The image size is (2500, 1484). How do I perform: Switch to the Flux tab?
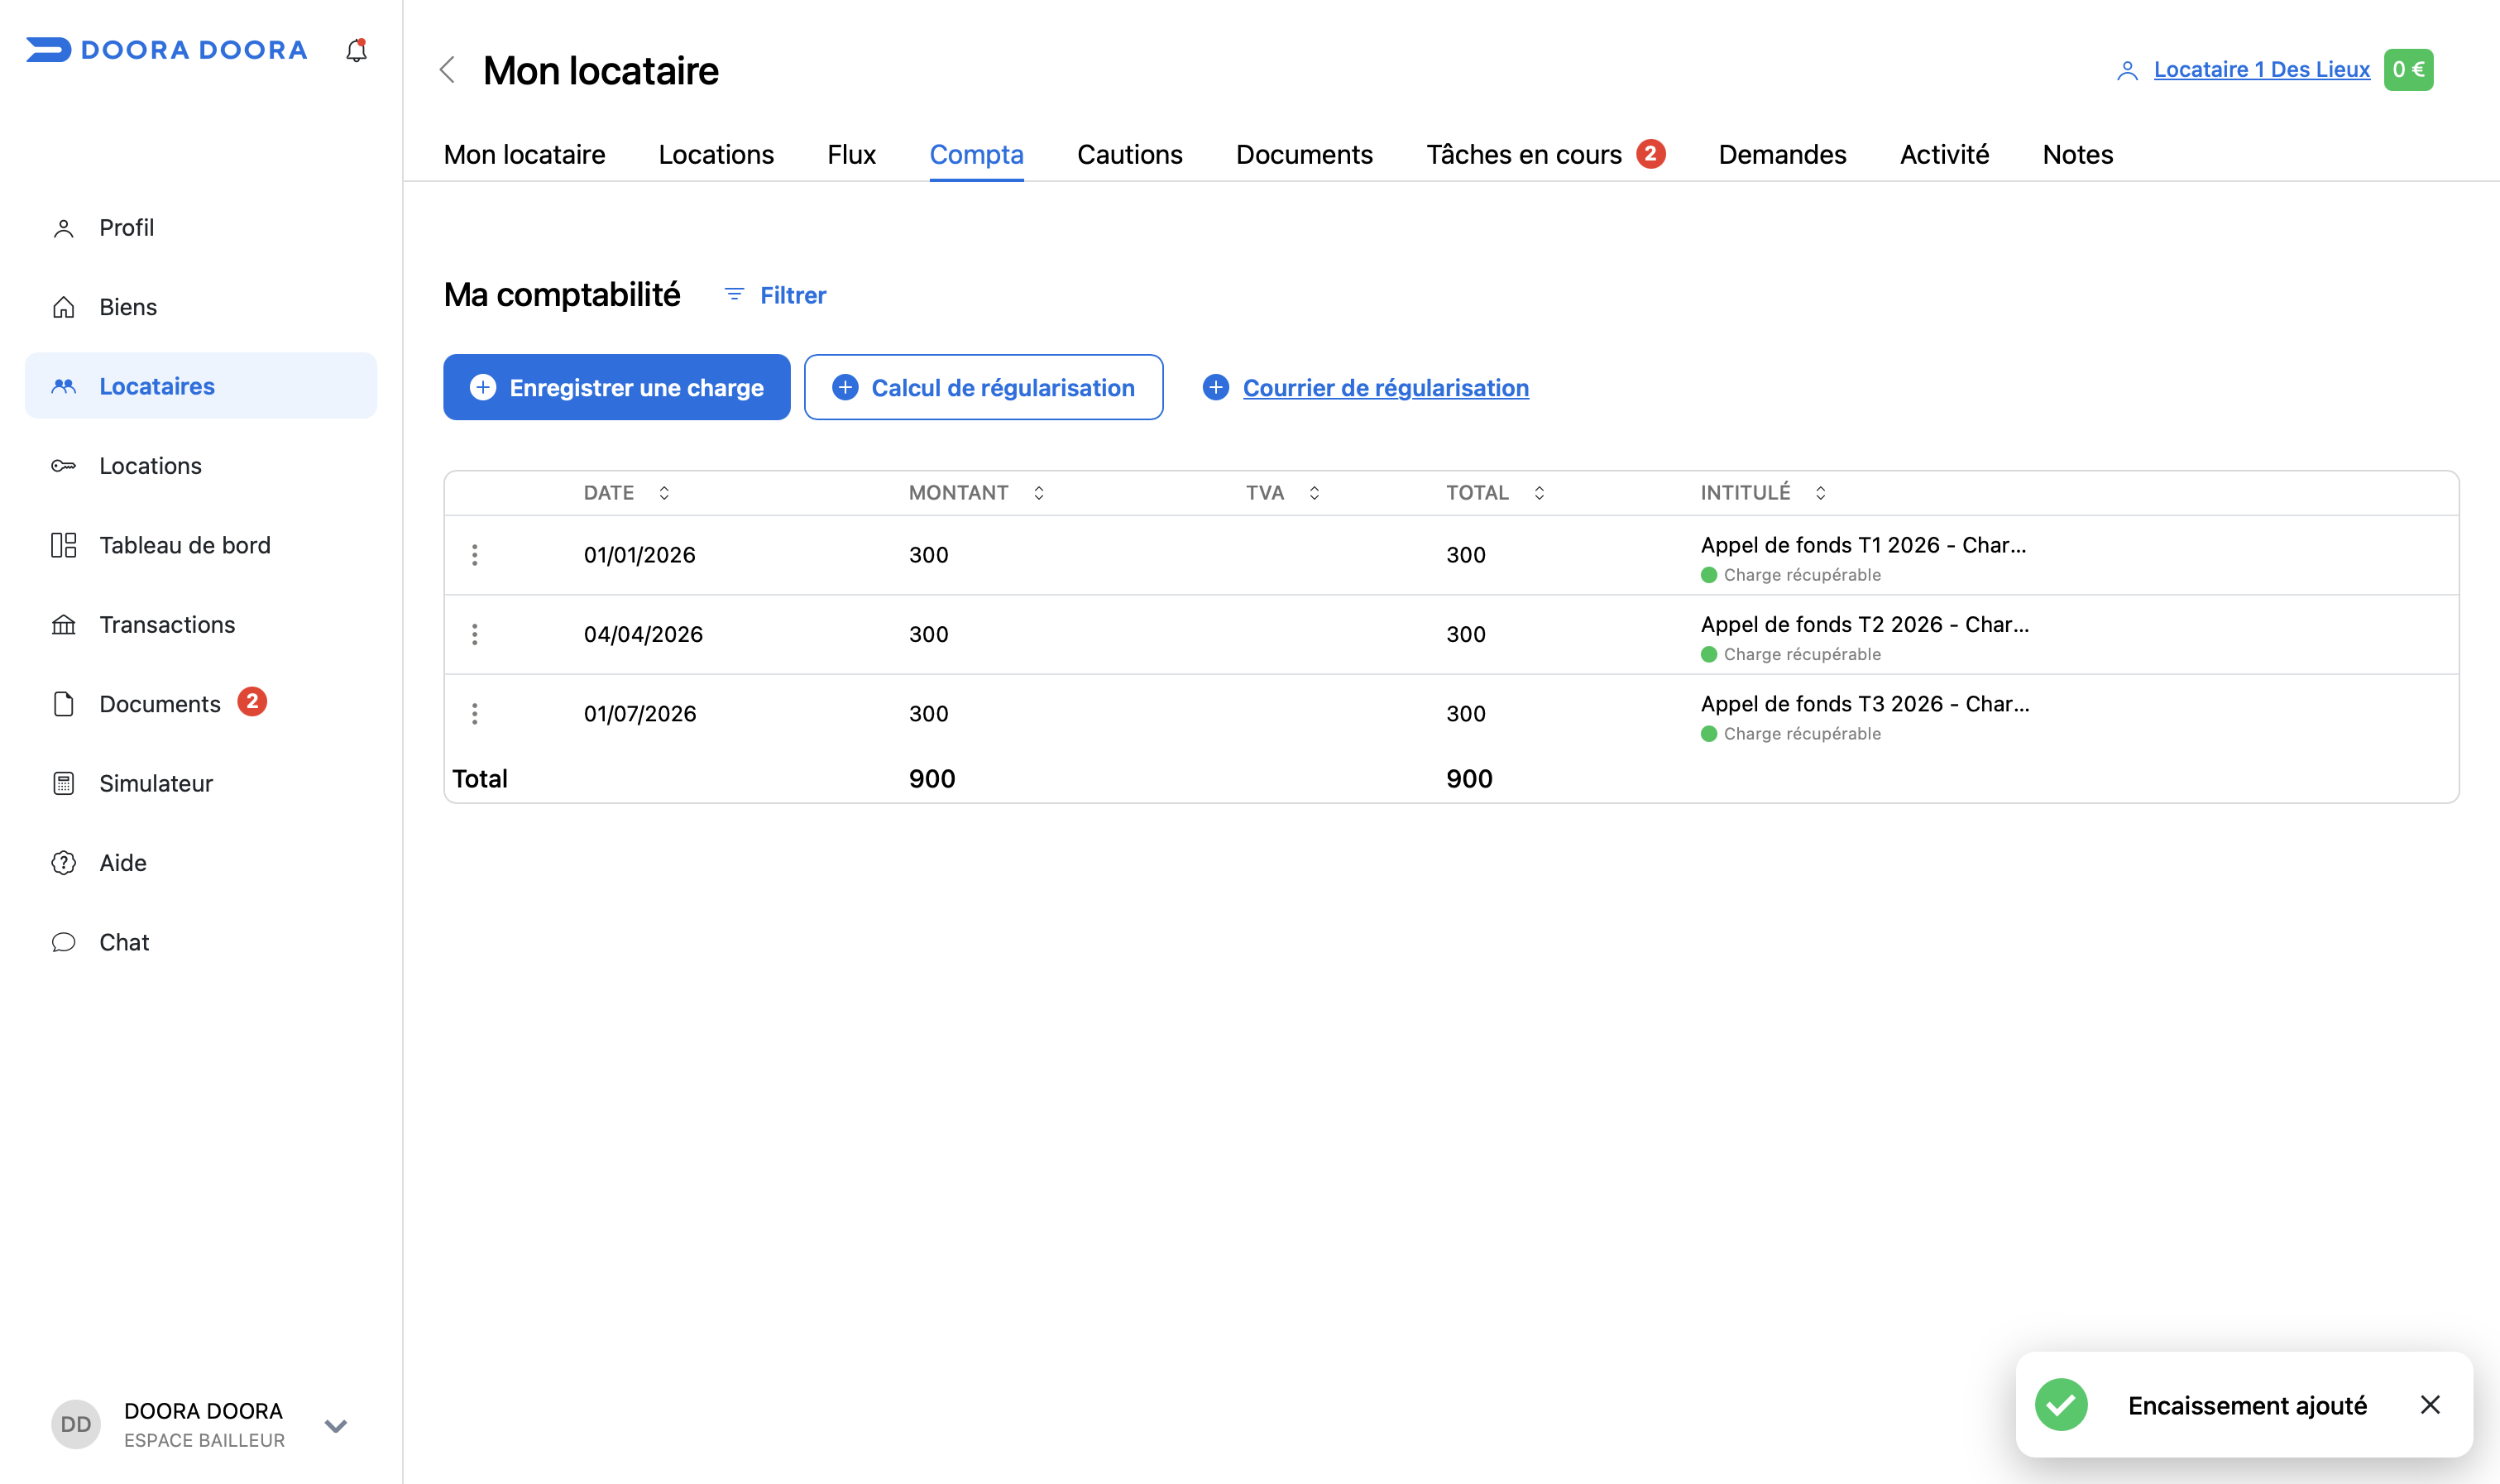tap(851, 154)
